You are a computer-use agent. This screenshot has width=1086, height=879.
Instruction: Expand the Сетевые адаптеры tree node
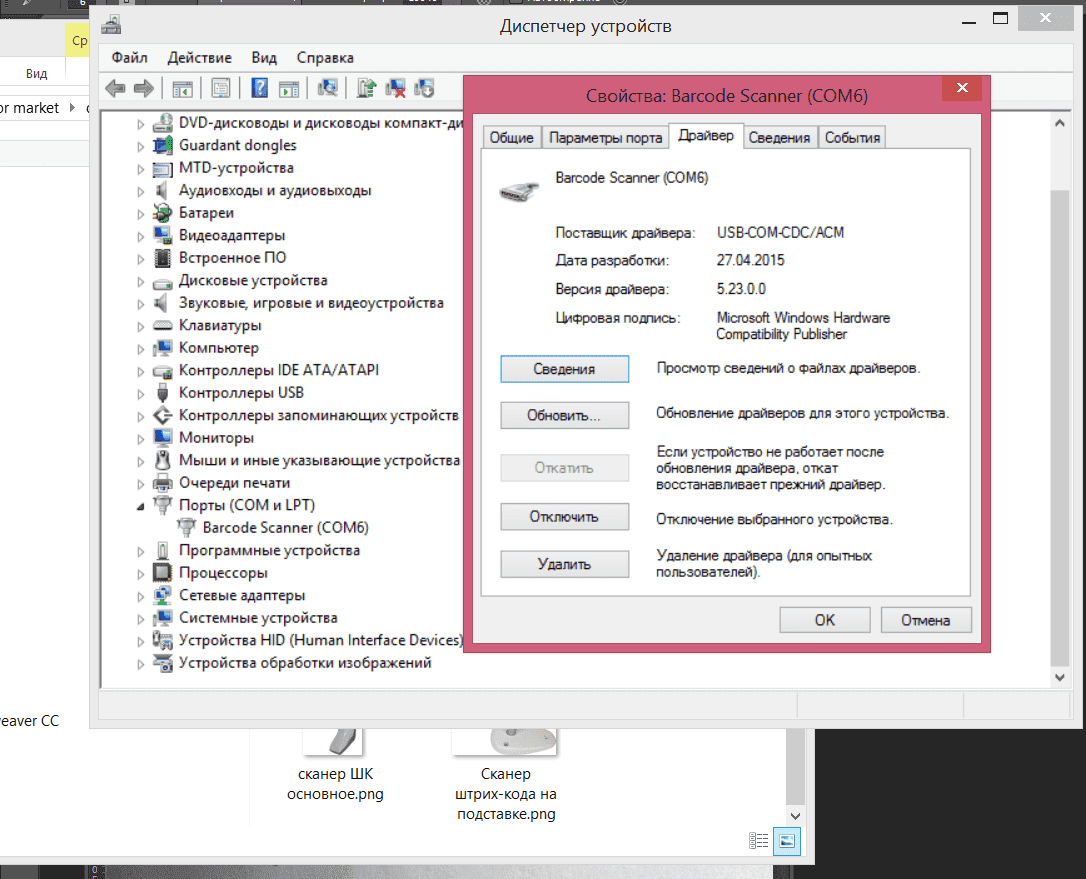coord(141,596)
